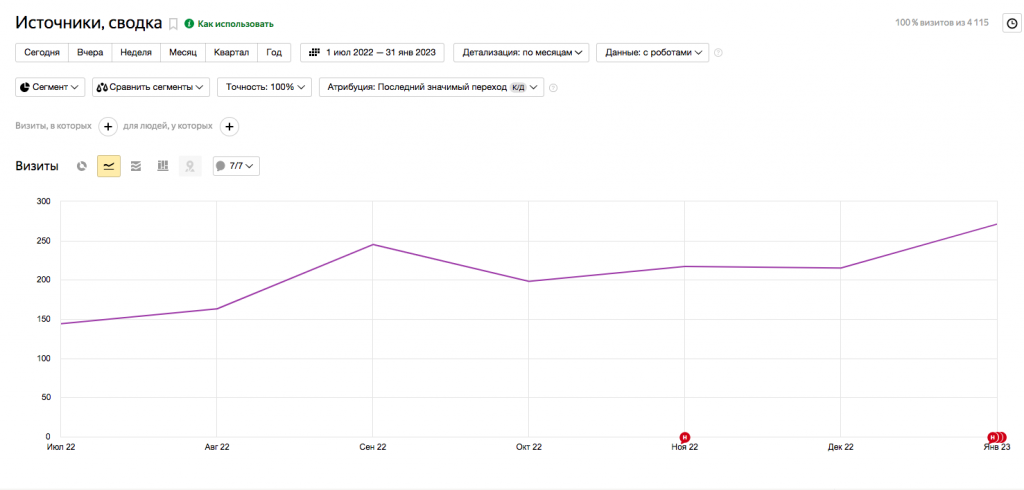
Task: Click the disabled map chart icon
Action: (190, 166)
